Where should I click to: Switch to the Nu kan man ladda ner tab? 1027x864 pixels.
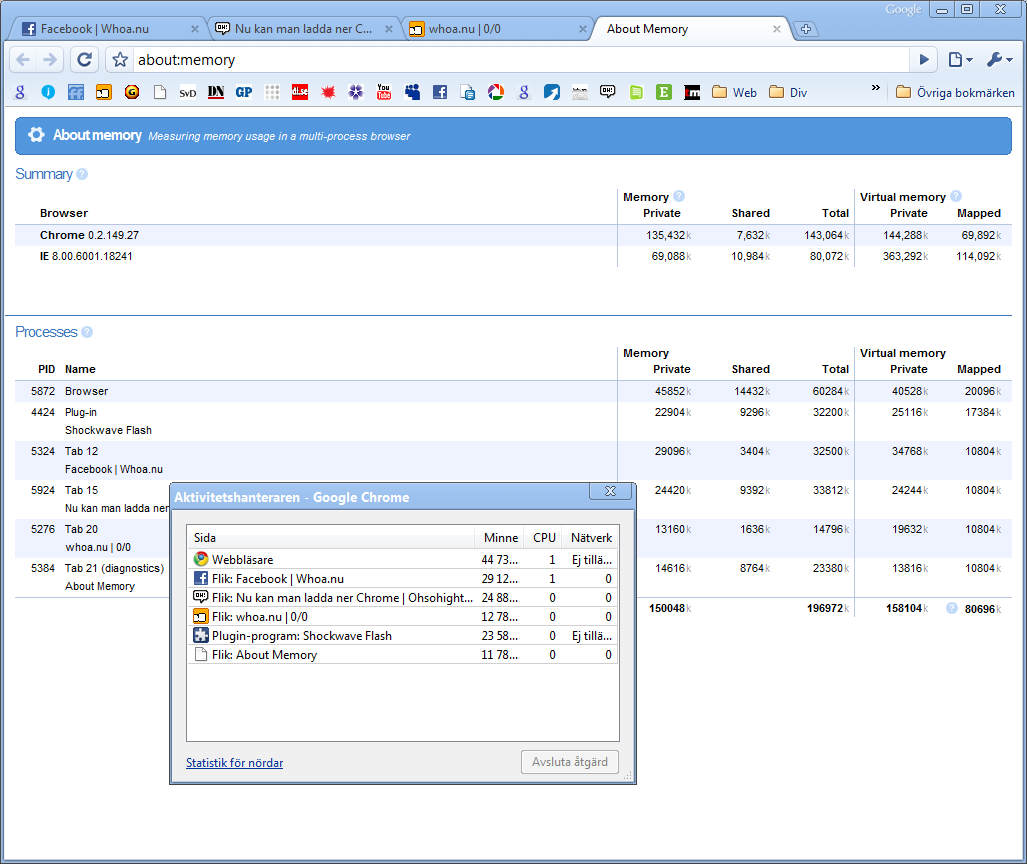click(303, 29)
